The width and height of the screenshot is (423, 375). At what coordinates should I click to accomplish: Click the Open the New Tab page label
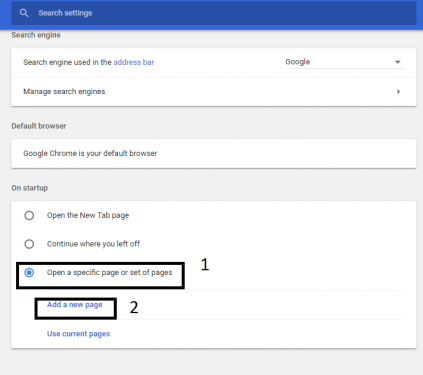coord(88,215)
